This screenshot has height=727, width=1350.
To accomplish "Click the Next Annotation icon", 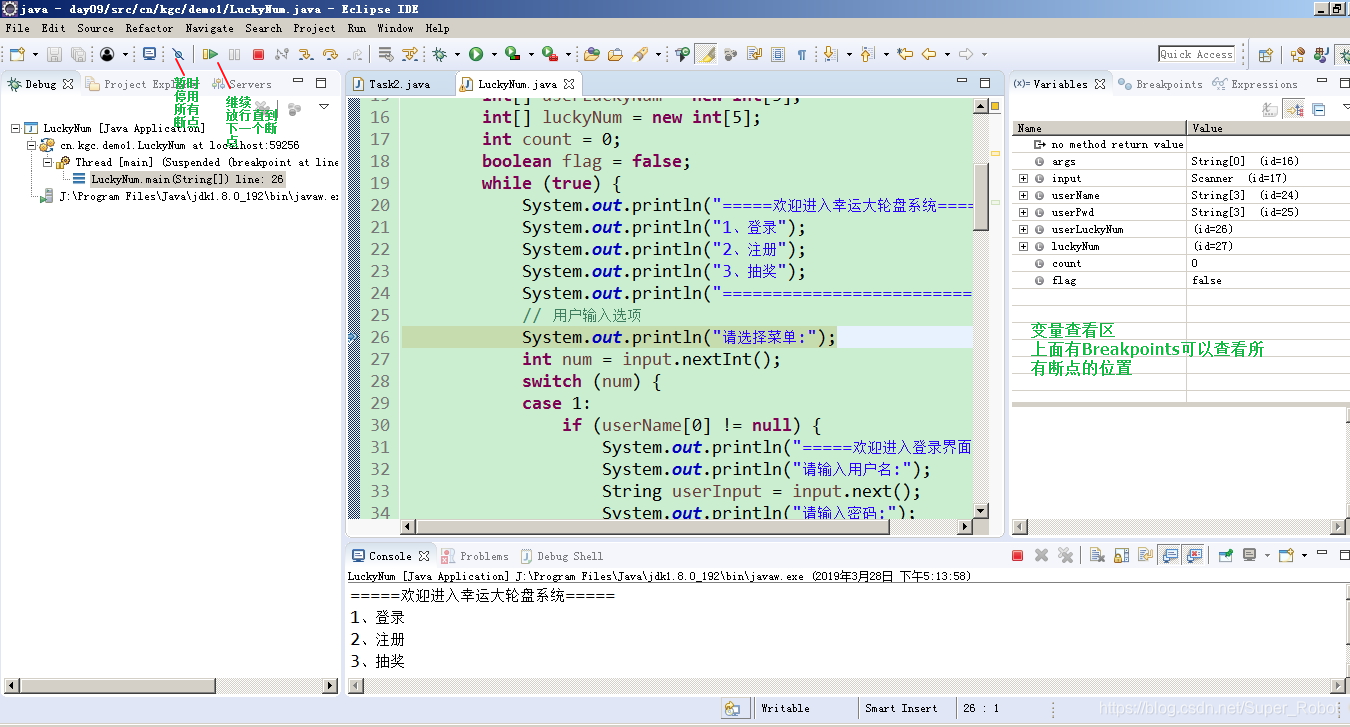I will tap(830, 54).
